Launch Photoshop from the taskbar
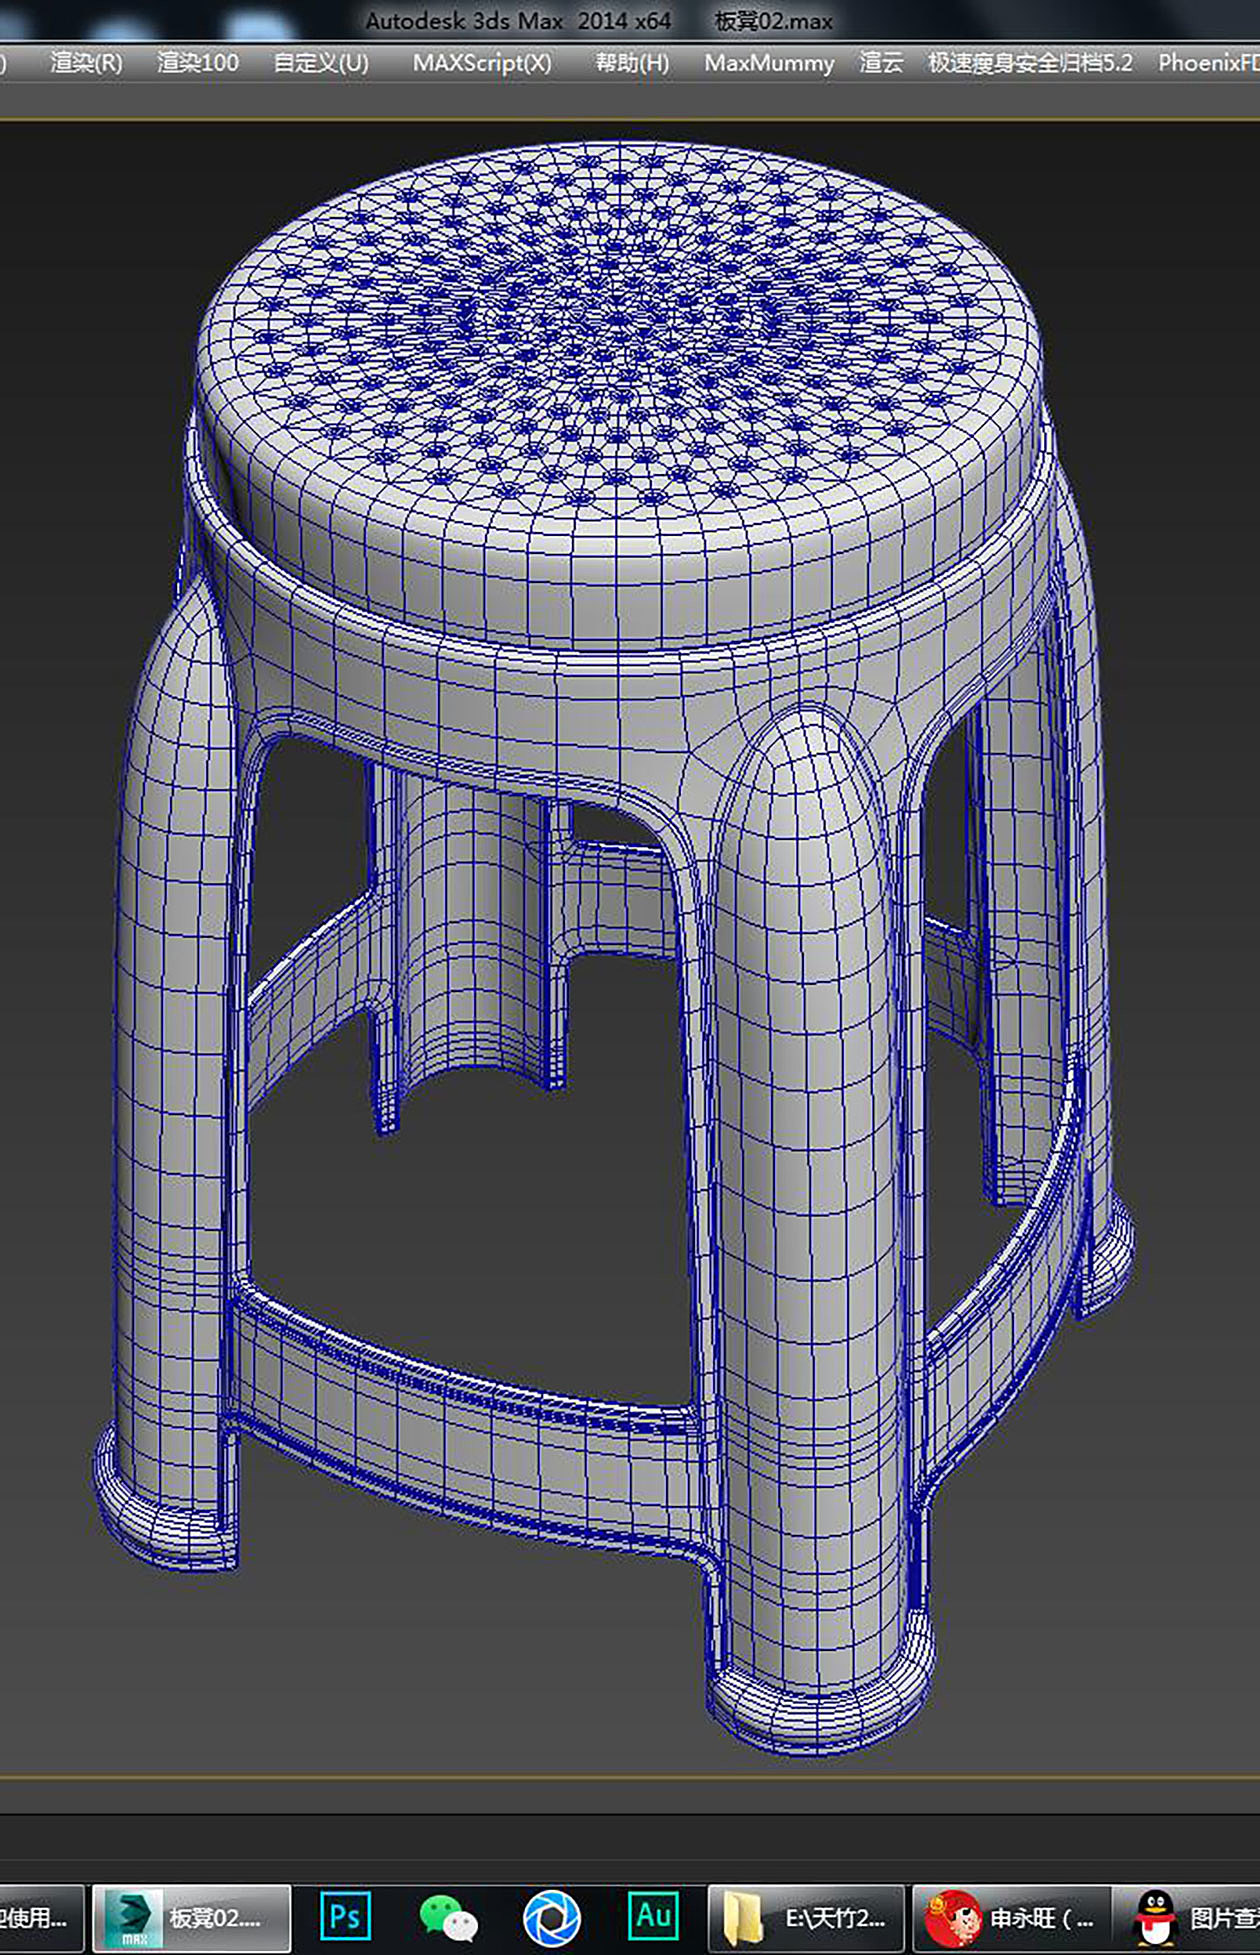This screenshot has width=1260, height=1955. pos(345,1917)
